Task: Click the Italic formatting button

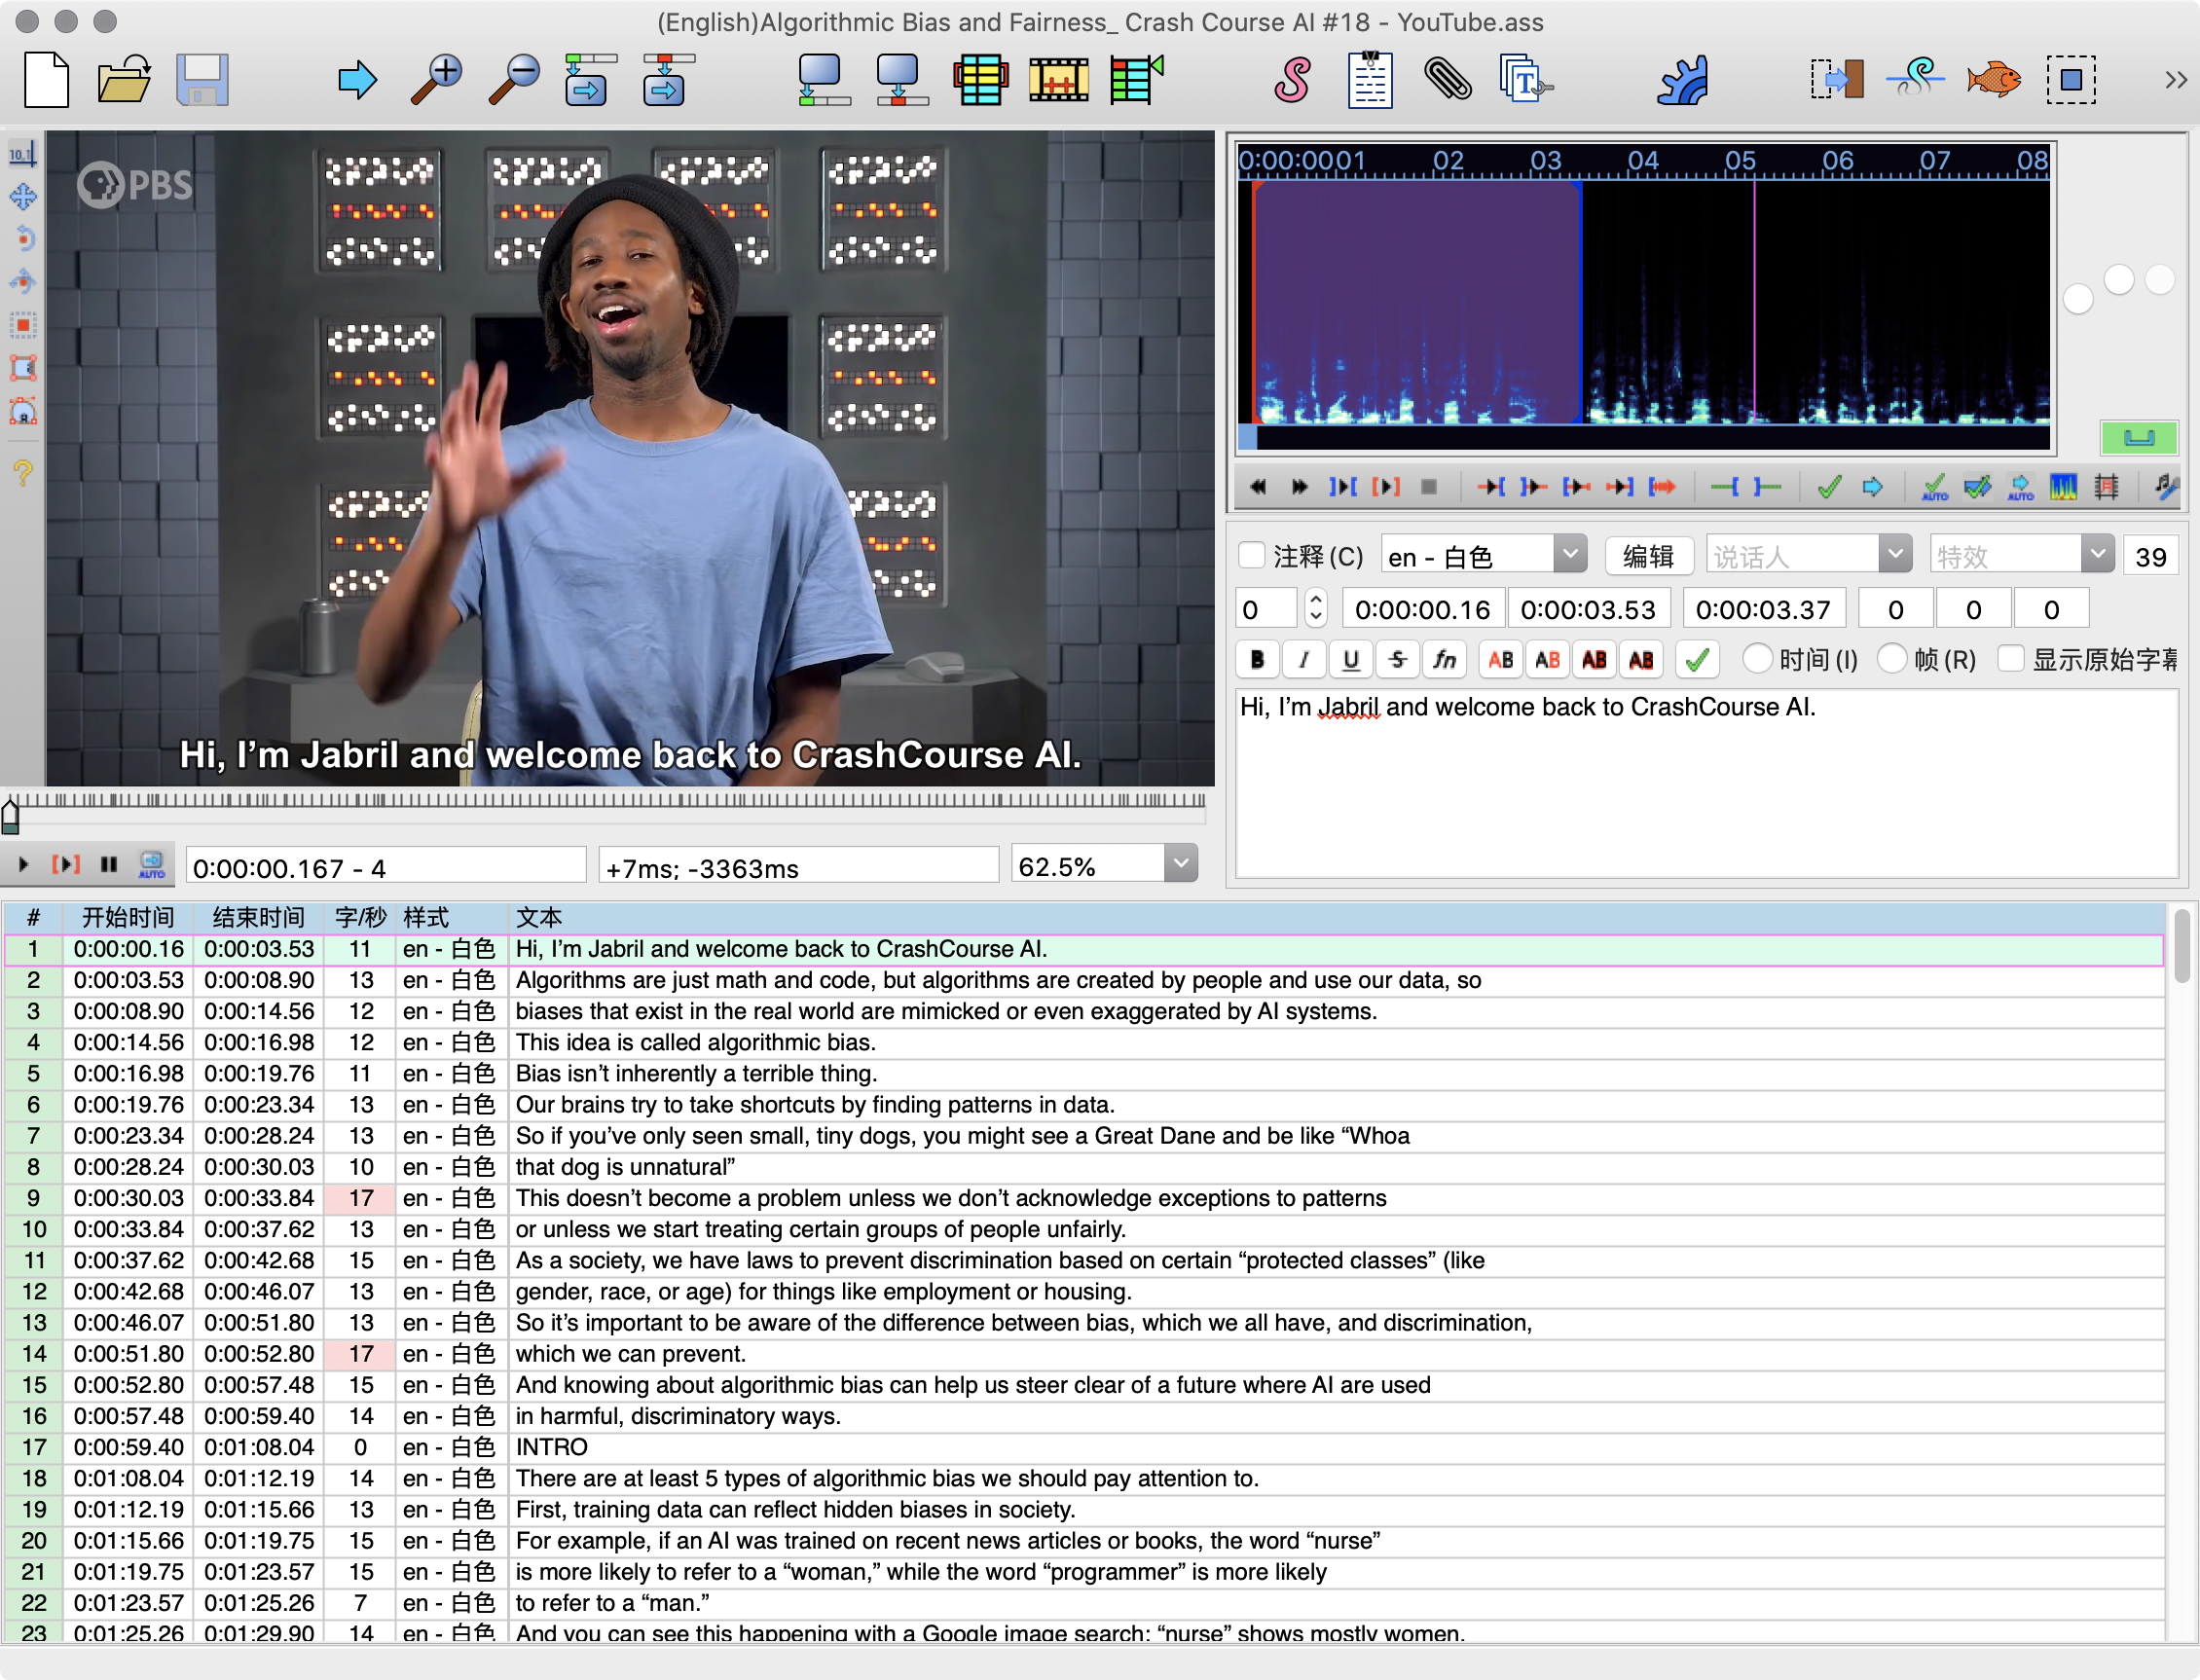Action: [1304, 660]
